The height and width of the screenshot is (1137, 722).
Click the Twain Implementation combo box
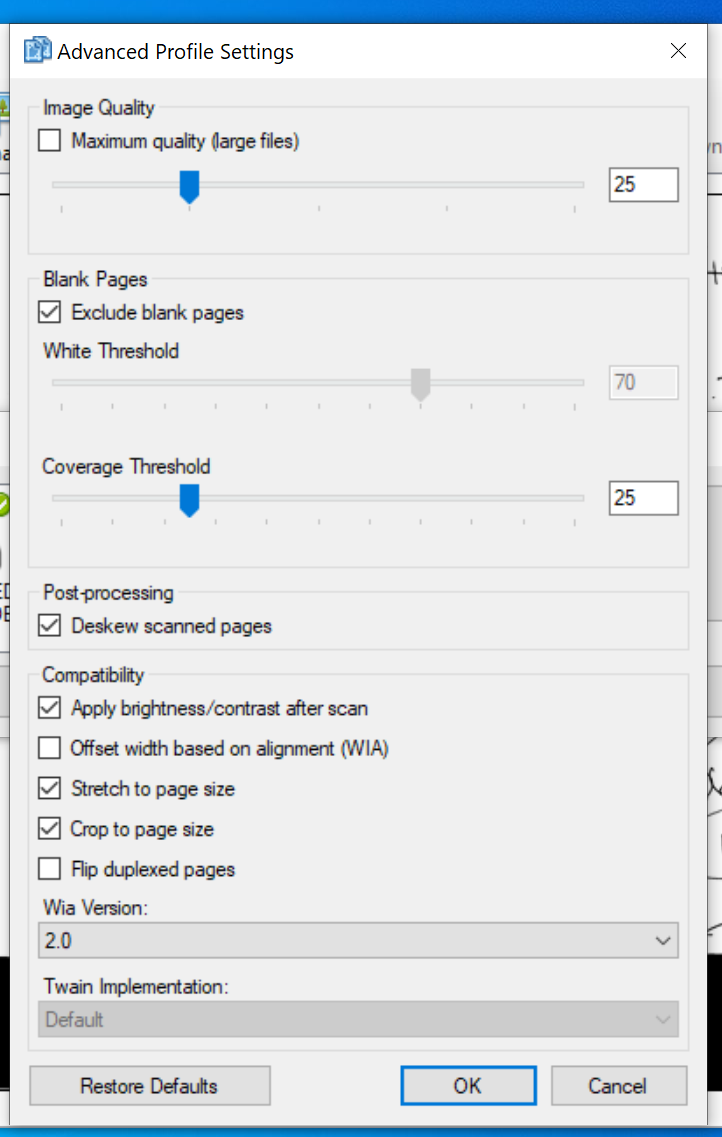tap(358, 1019)
